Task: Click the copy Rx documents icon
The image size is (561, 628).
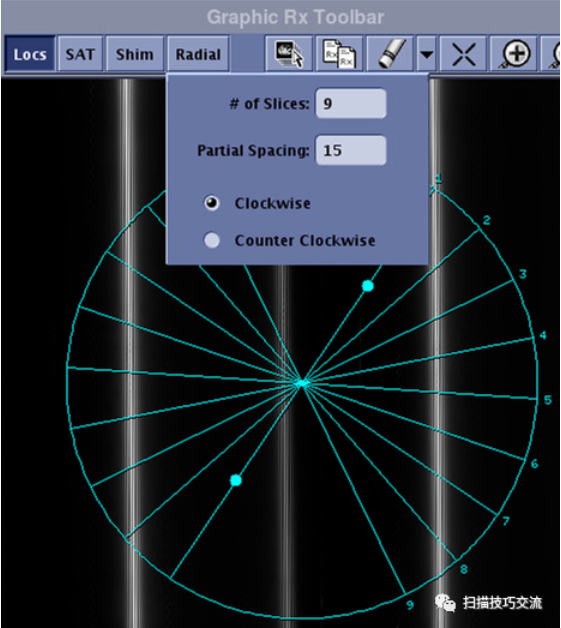Action: (x=339, y=54)
